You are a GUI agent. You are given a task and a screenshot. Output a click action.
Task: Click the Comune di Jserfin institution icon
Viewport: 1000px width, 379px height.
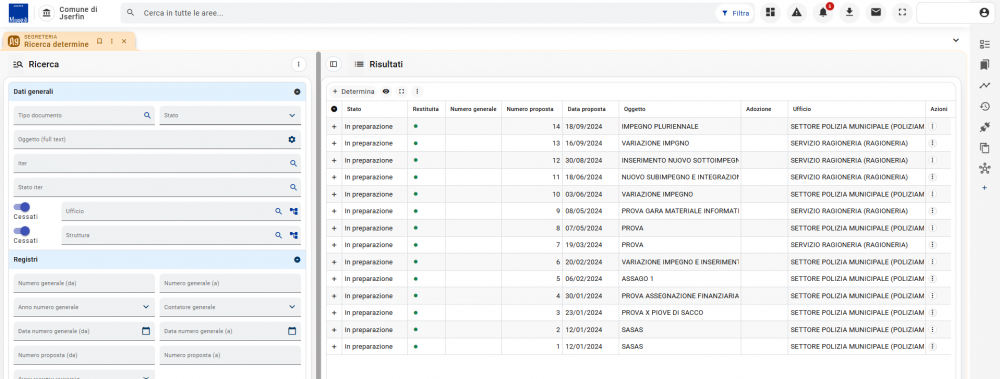pos(47,13)
